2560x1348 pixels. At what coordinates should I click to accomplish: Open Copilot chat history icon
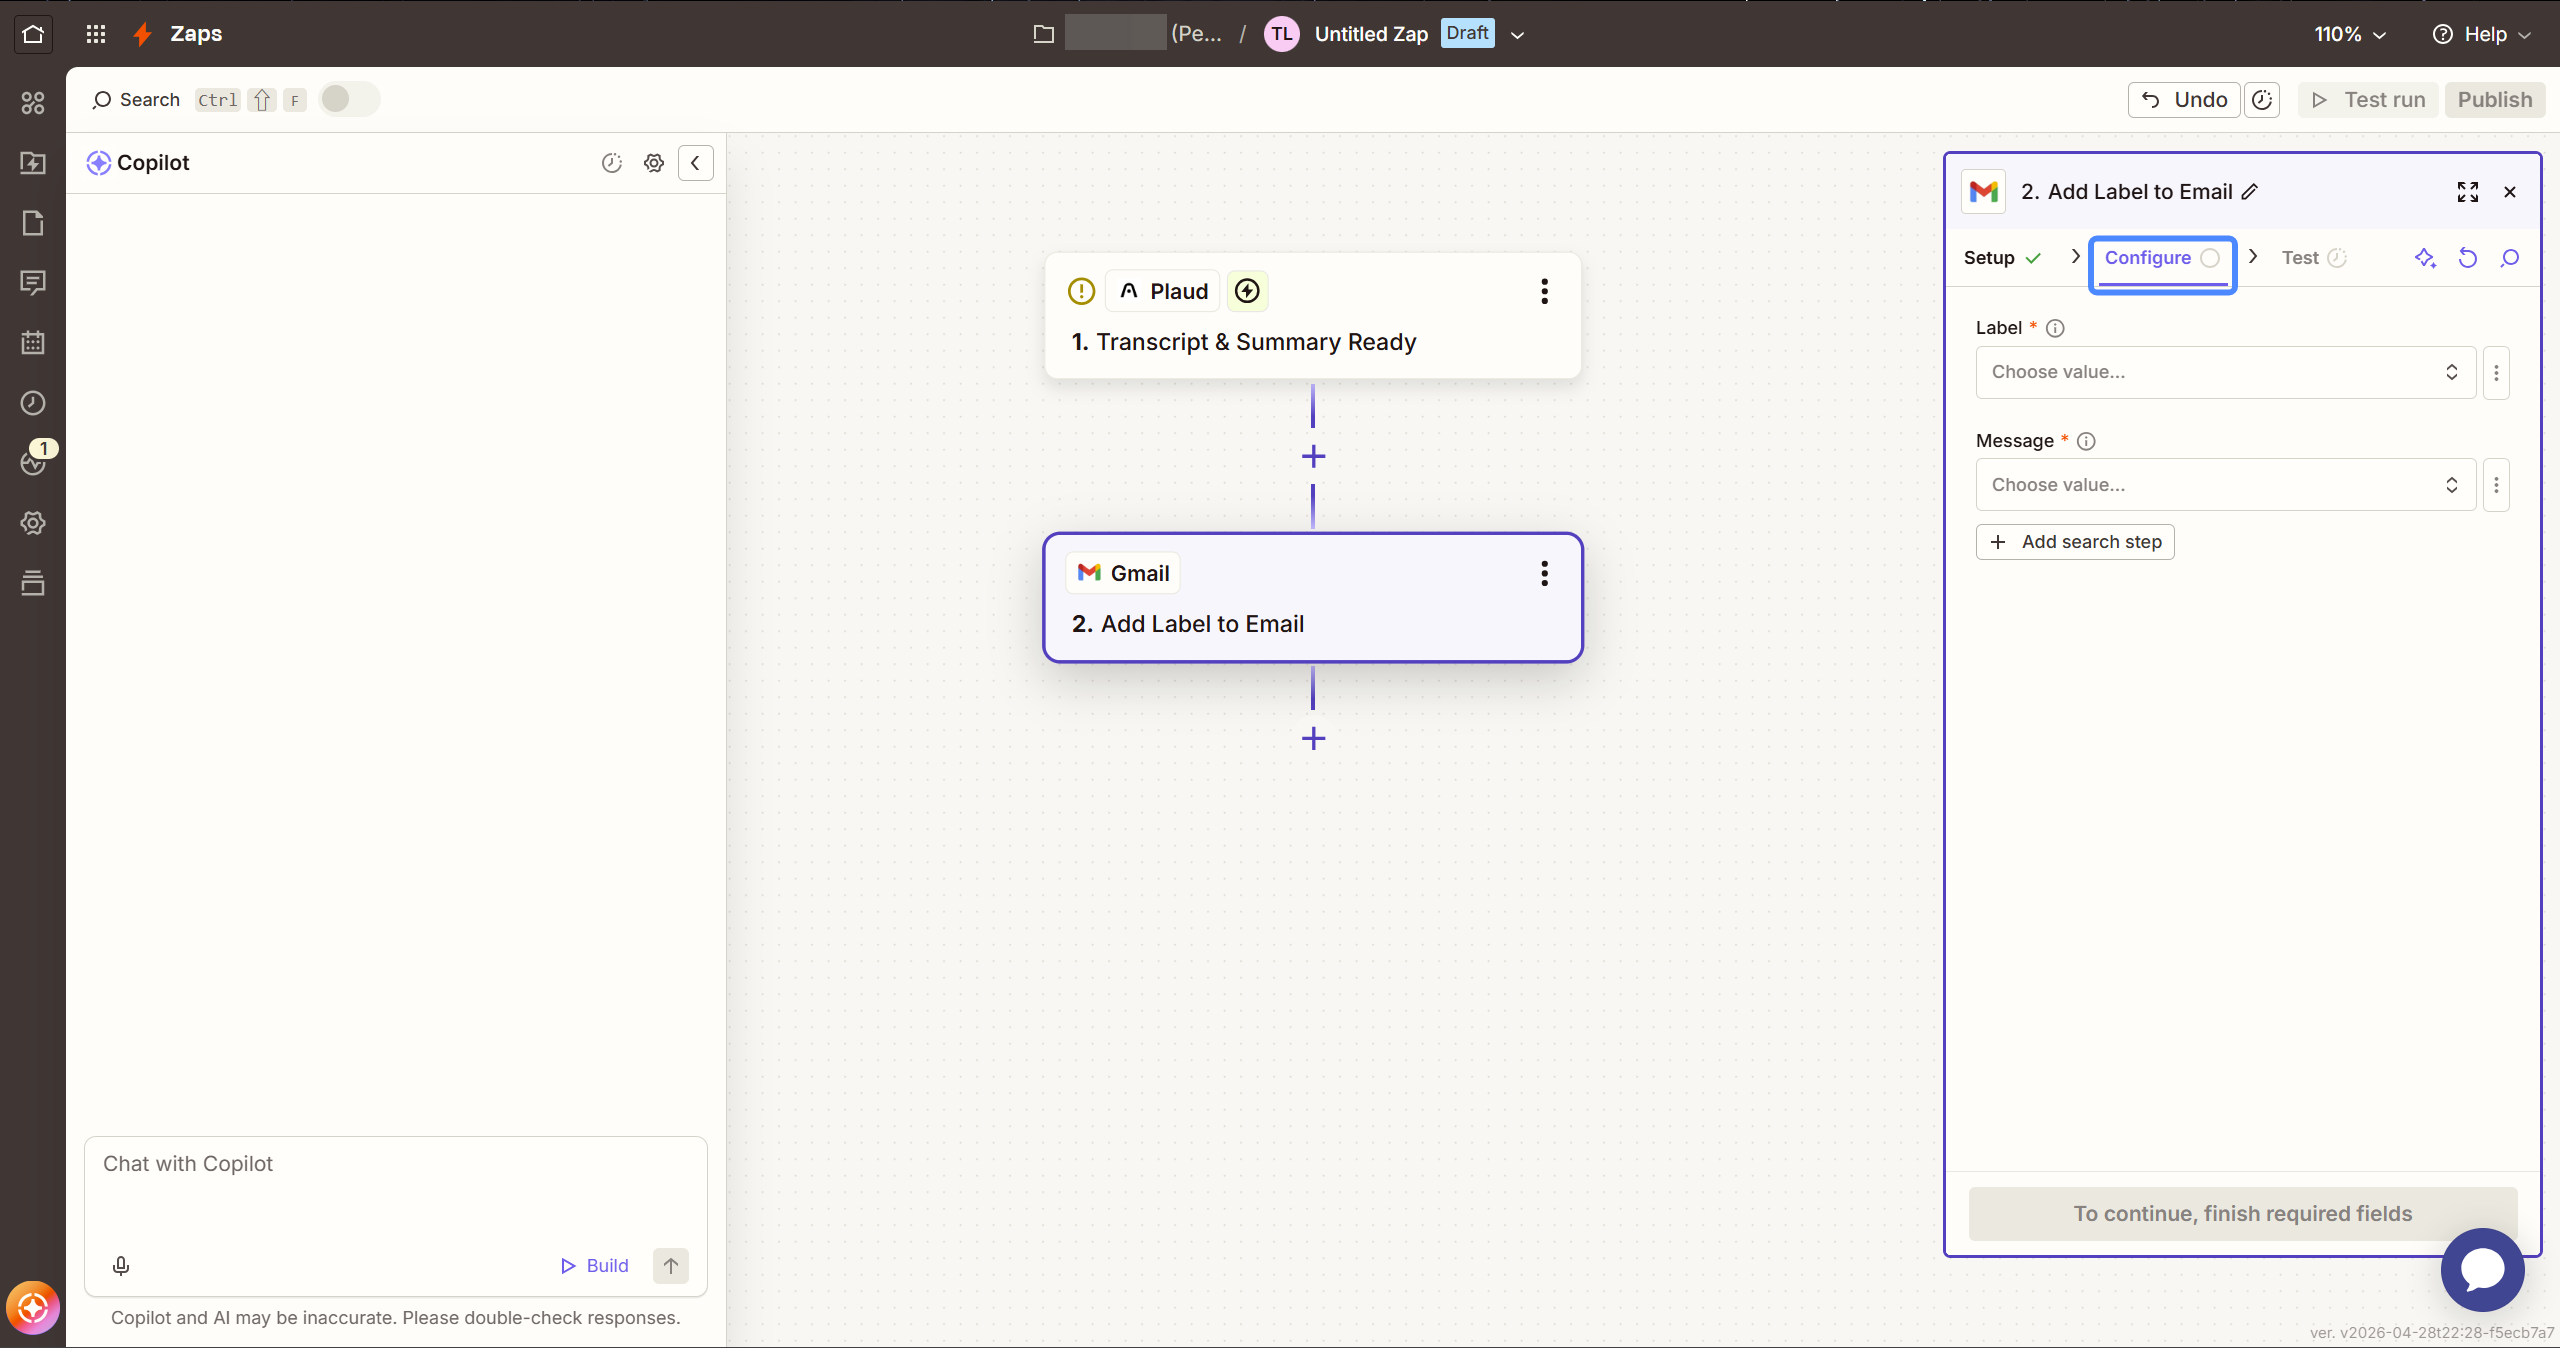612,163
